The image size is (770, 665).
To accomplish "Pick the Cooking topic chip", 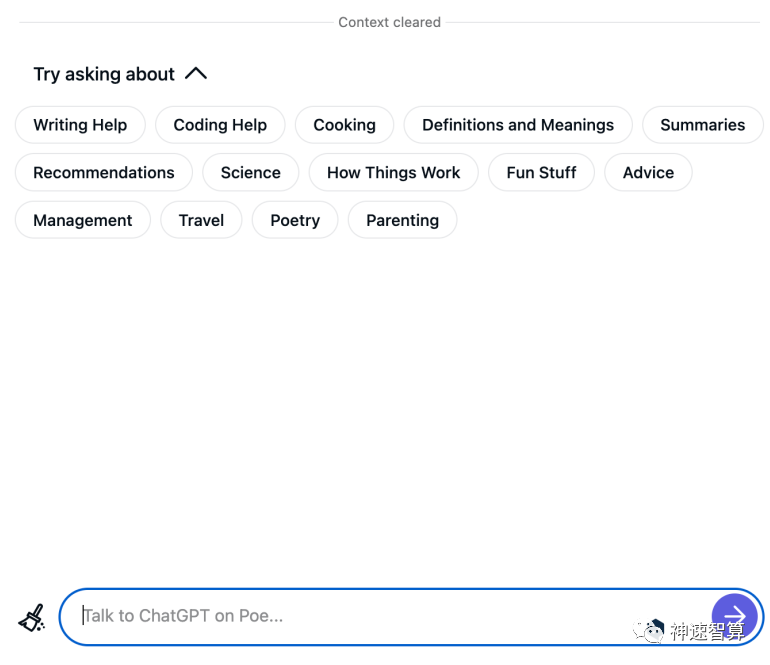I will click(344, 125).
